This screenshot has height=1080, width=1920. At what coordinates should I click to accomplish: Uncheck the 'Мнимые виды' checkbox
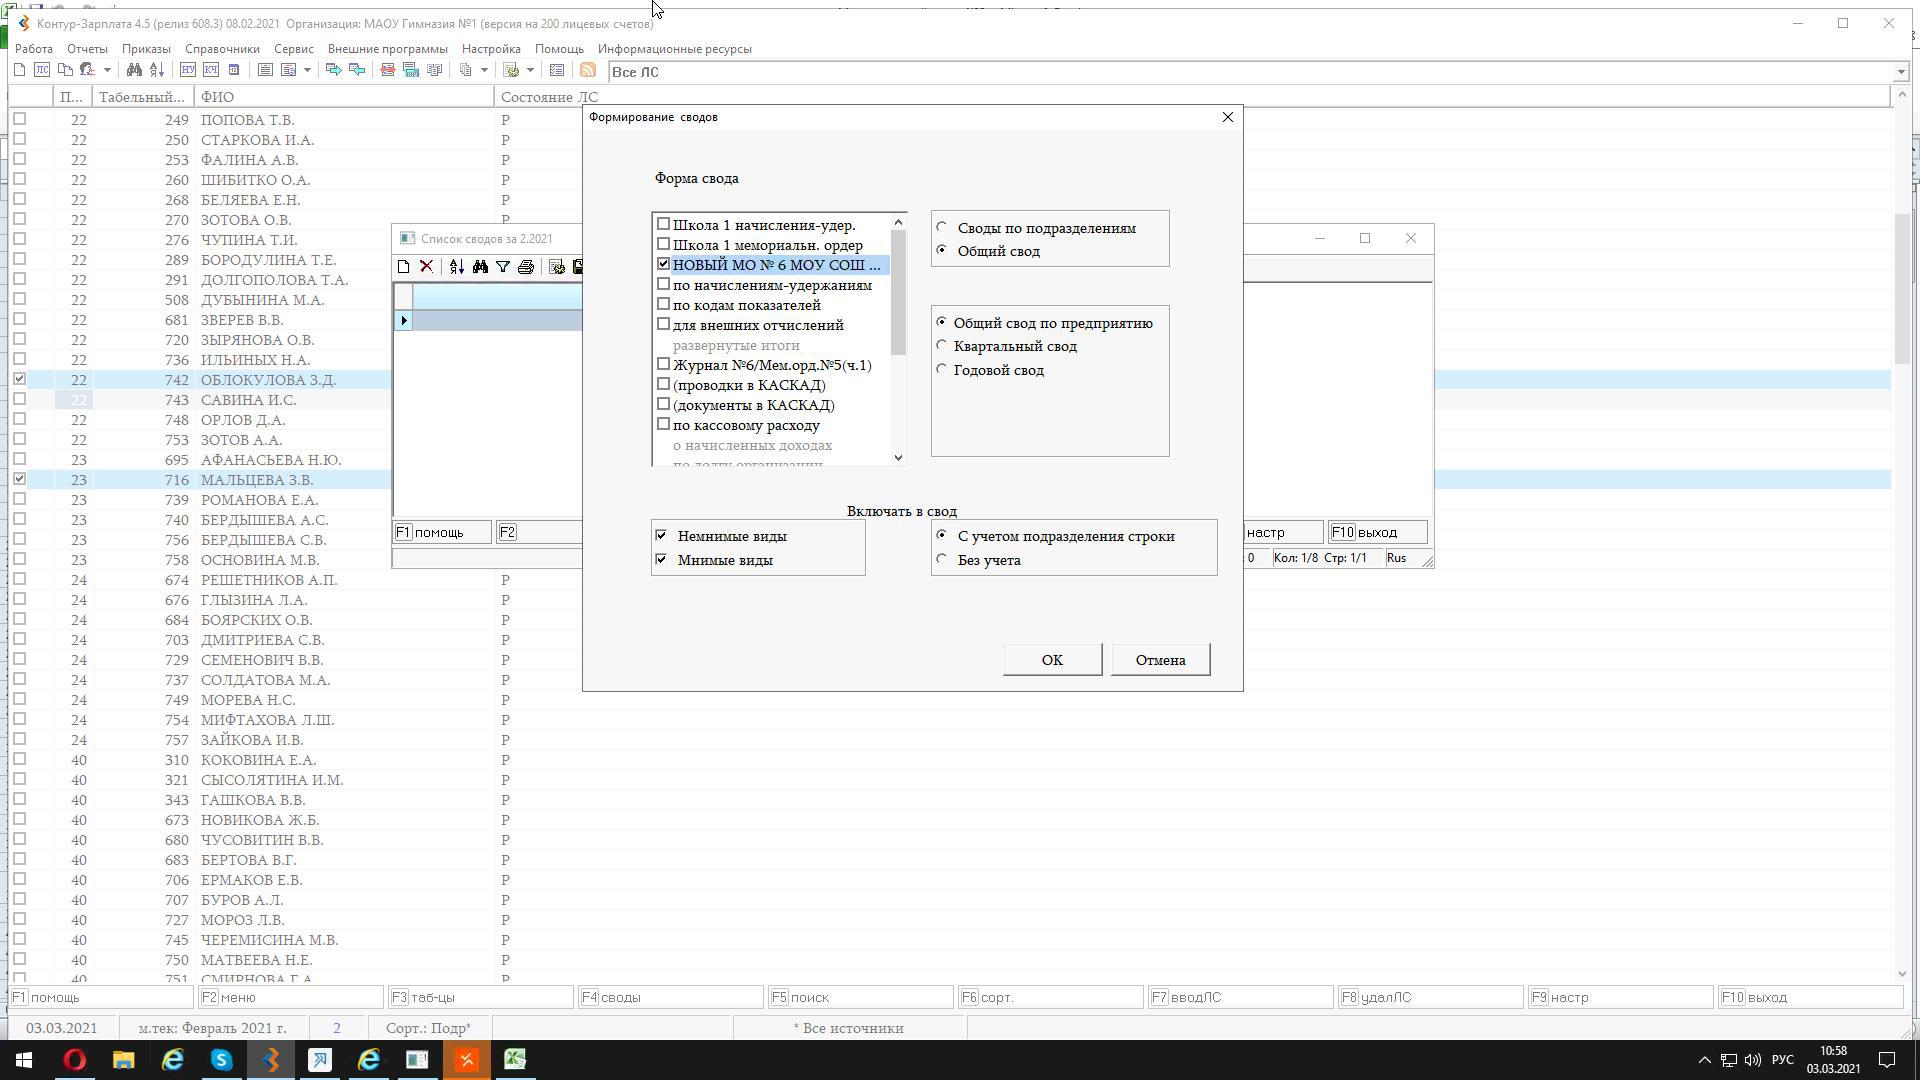(x=661, y=559)
